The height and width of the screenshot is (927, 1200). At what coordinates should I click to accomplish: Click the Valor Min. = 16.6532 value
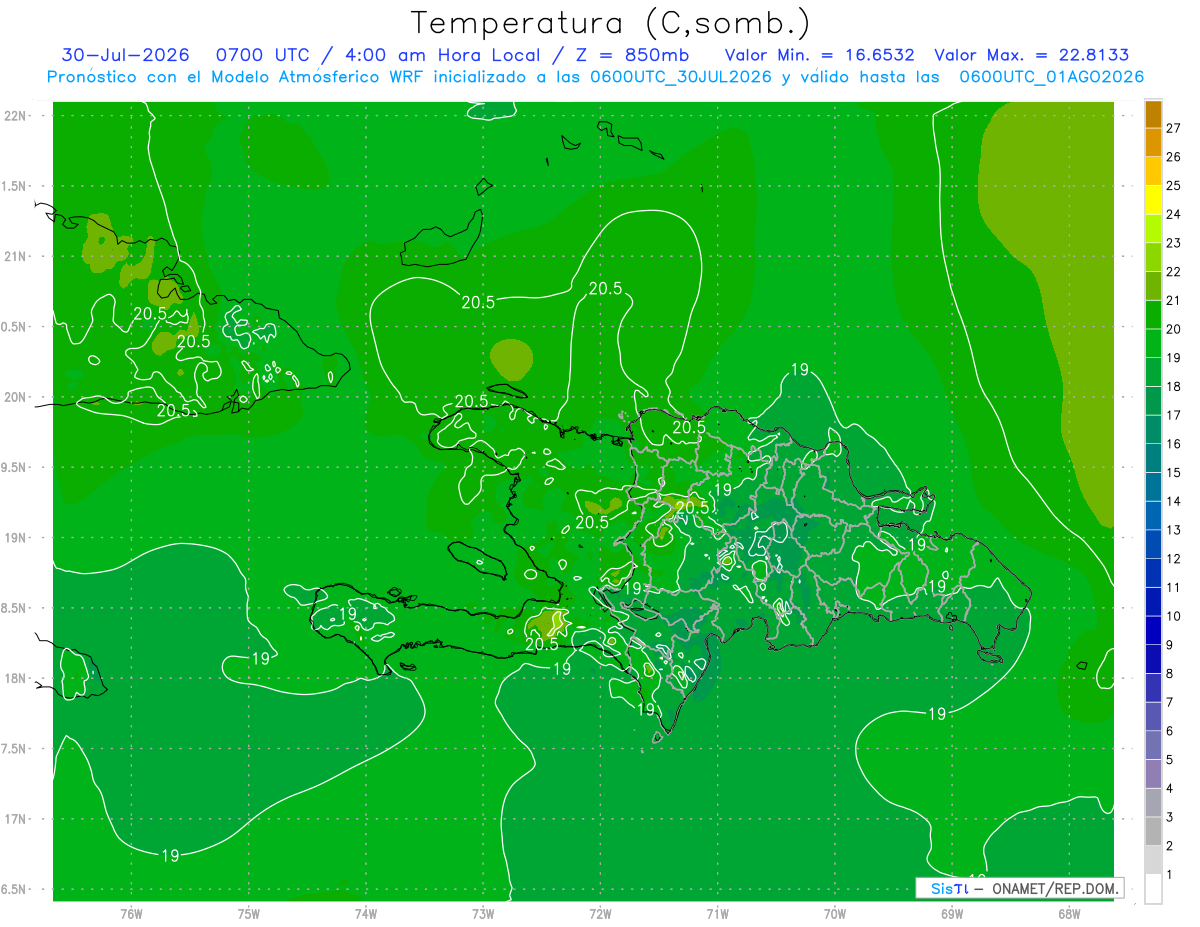820,55
